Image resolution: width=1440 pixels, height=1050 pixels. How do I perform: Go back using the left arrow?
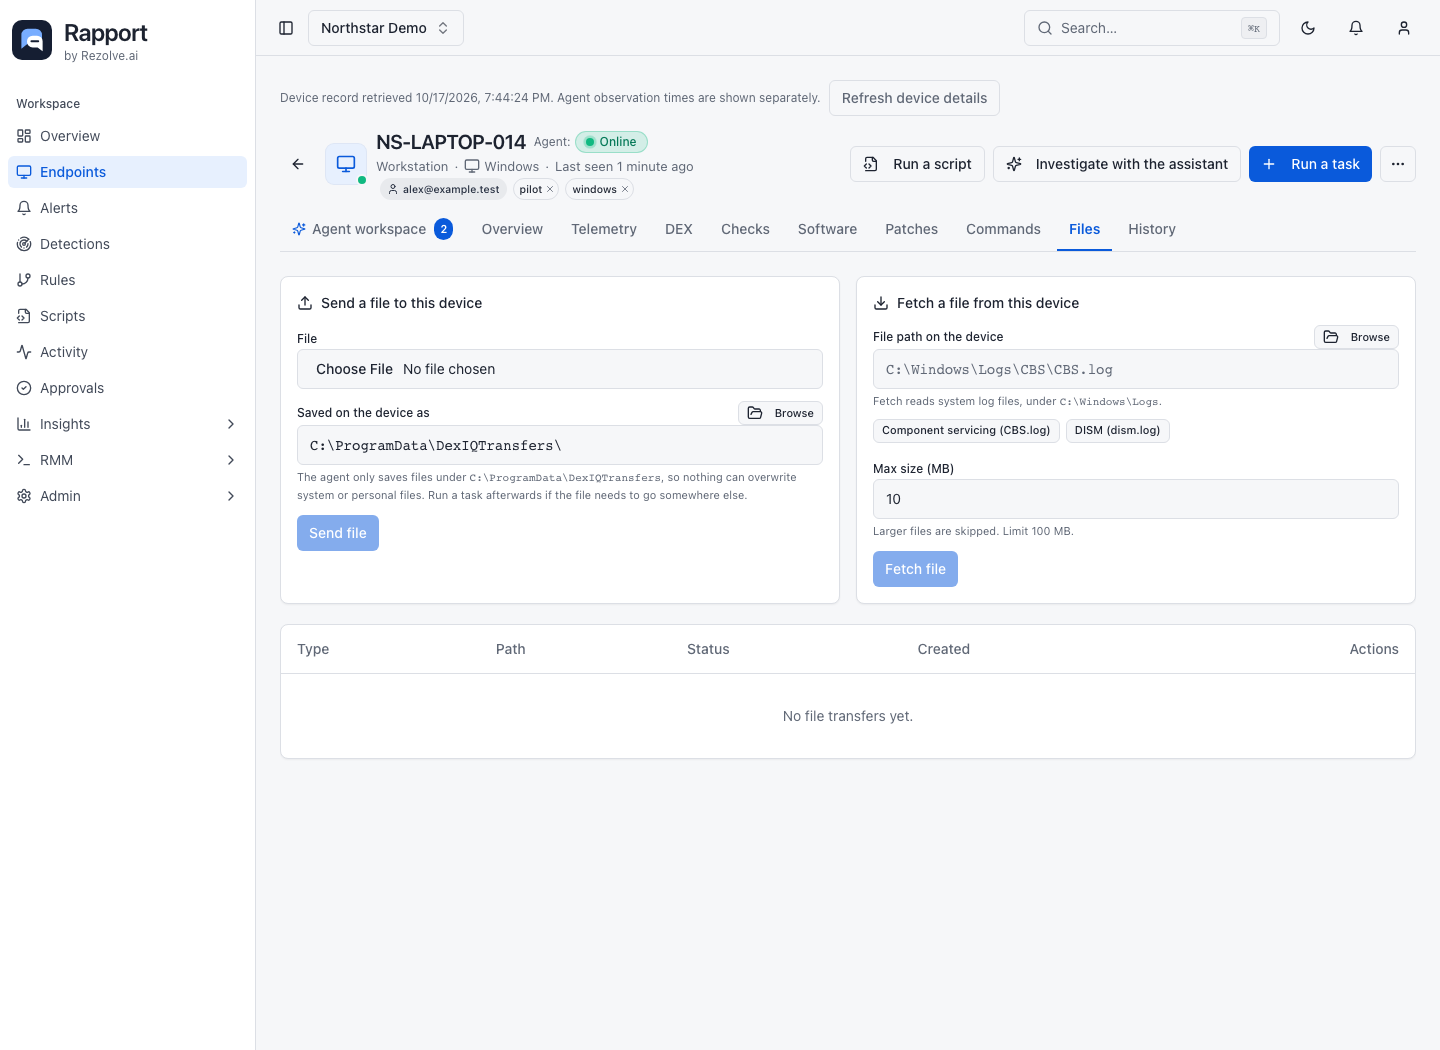point(298,164)
